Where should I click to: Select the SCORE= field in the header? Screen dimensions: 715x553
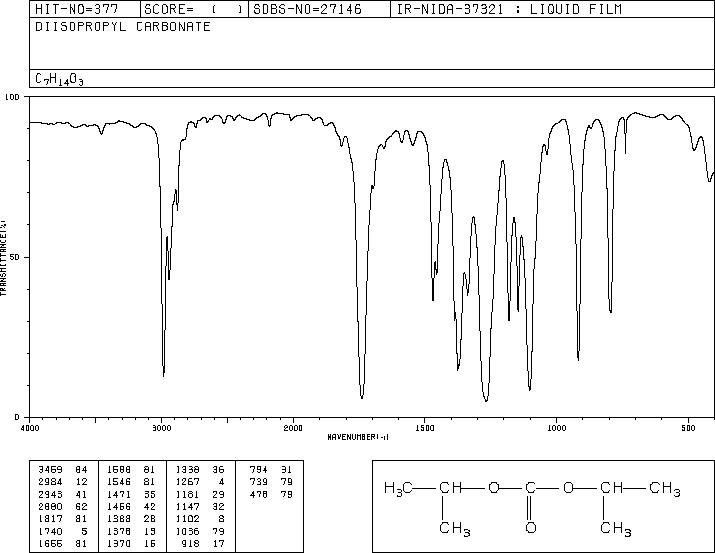pyautogui.click(x=194, y=9)
